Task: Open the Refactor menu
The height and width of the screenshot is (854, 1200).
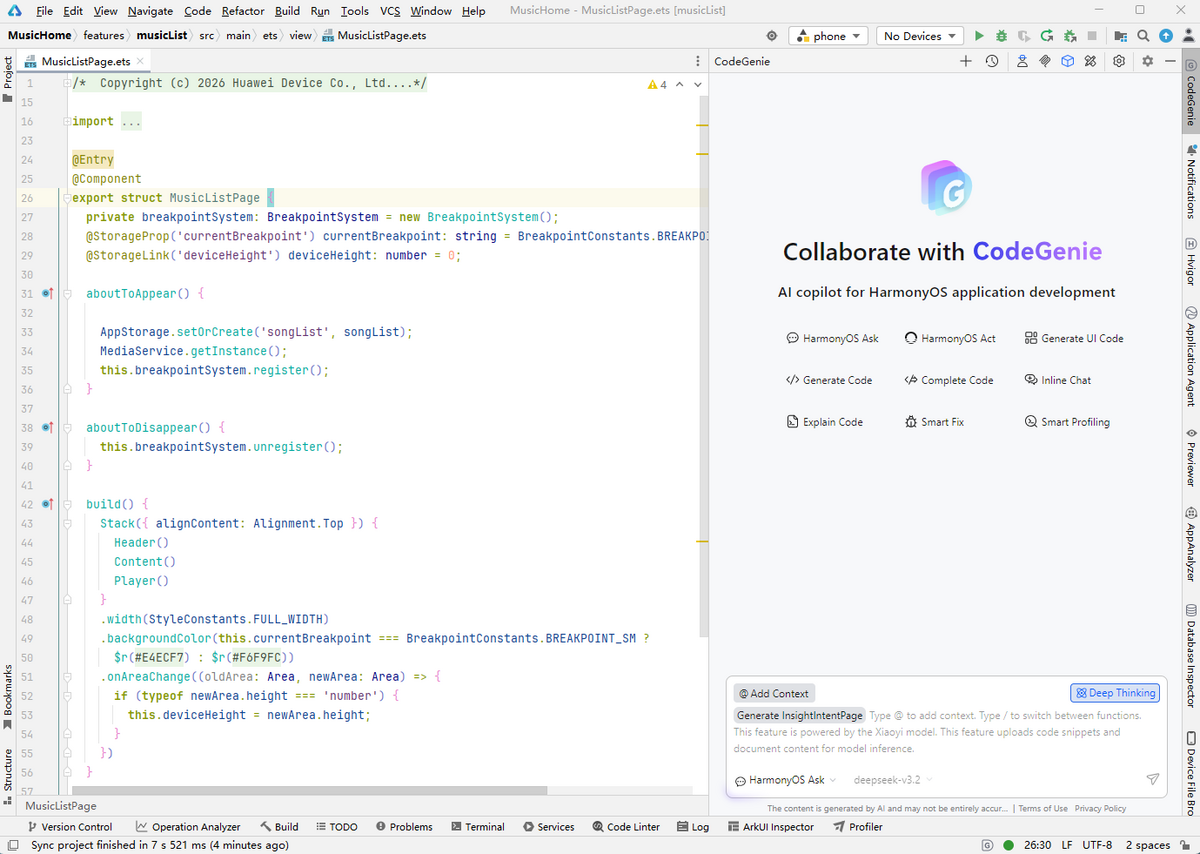Action: tap(243, 11)
